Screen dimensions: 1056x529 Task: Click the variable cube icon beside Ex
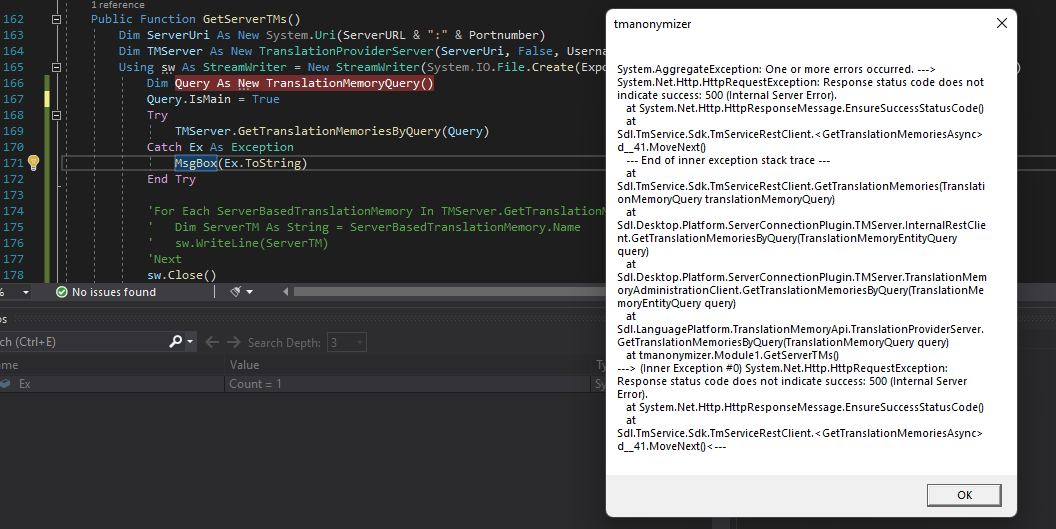(x=5, y=383)
